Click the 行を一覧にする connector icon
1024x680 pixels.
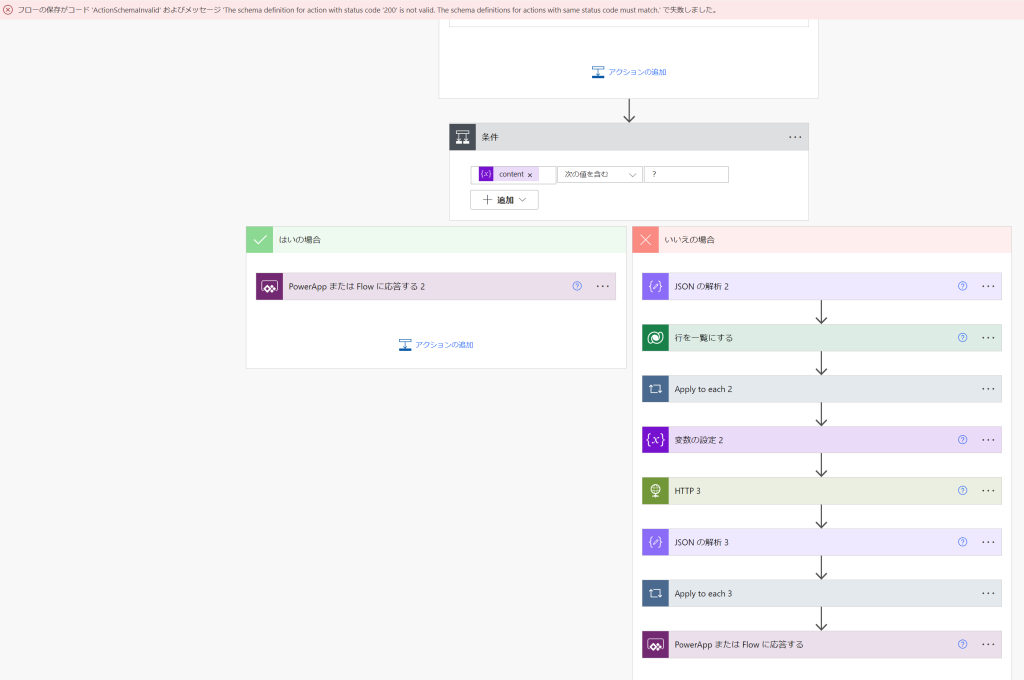point(655,337)
